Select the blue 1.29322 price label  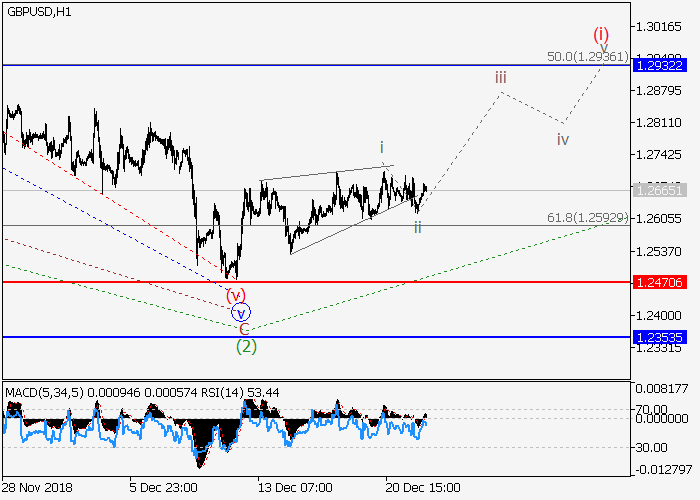coord(659,66)
